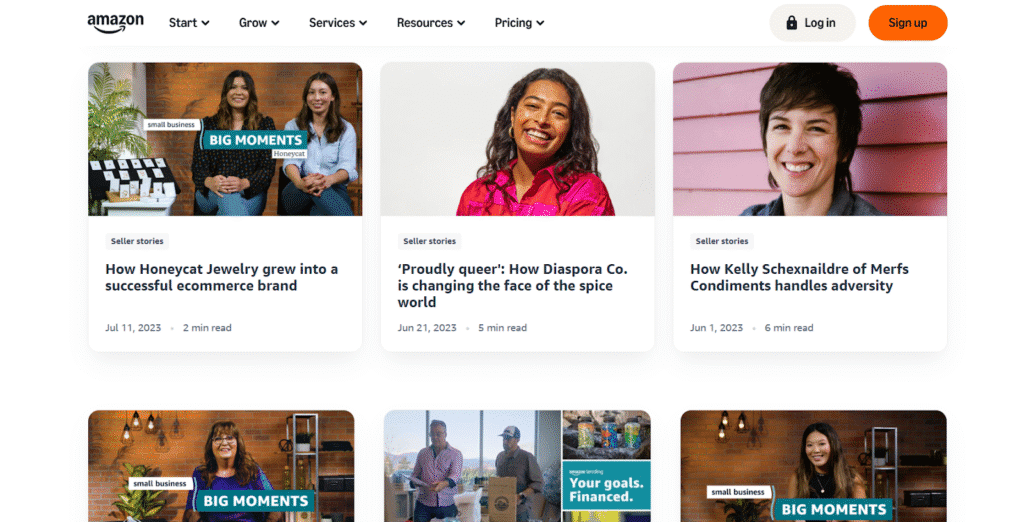The height and width of the screenshot is (522, 1024).
Task: Click the '6 min read' text
Action: tap(789, 328)
